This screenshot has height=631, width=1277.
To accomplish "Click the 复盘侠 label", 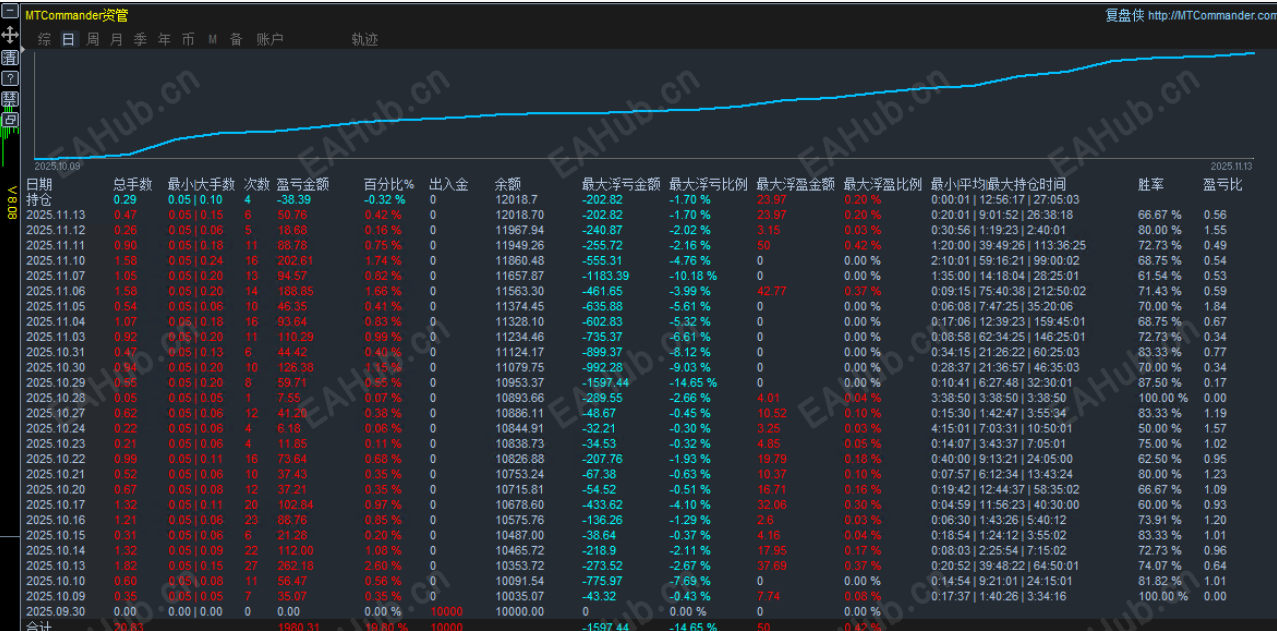I will click(1124, 15).
